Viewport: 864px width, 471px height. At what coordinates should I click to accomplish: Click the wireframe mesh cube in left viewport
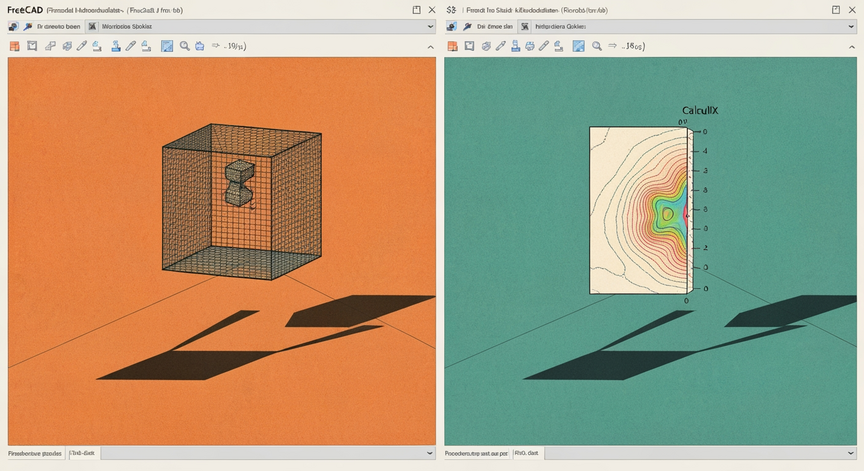pos(242,201)
